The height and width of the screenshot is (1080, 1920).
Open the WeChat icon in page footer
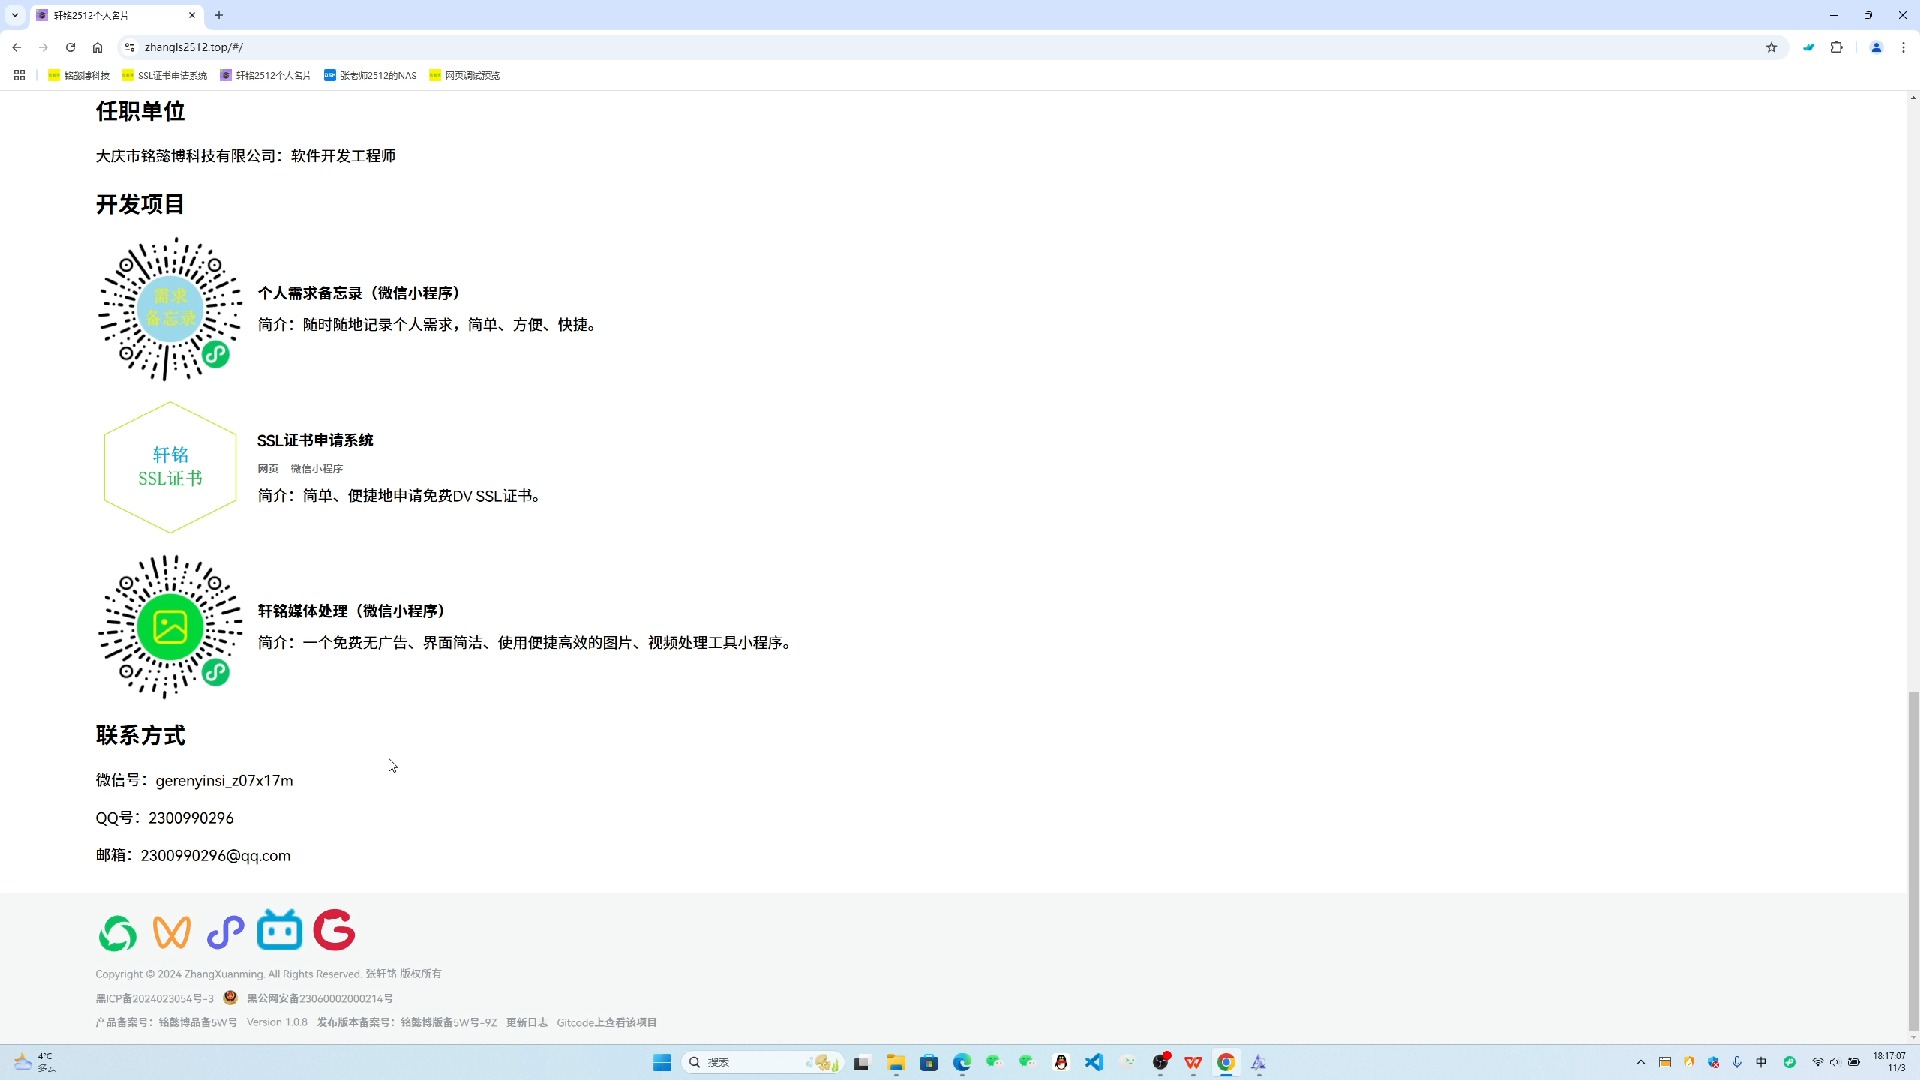(x=117, y=932)
